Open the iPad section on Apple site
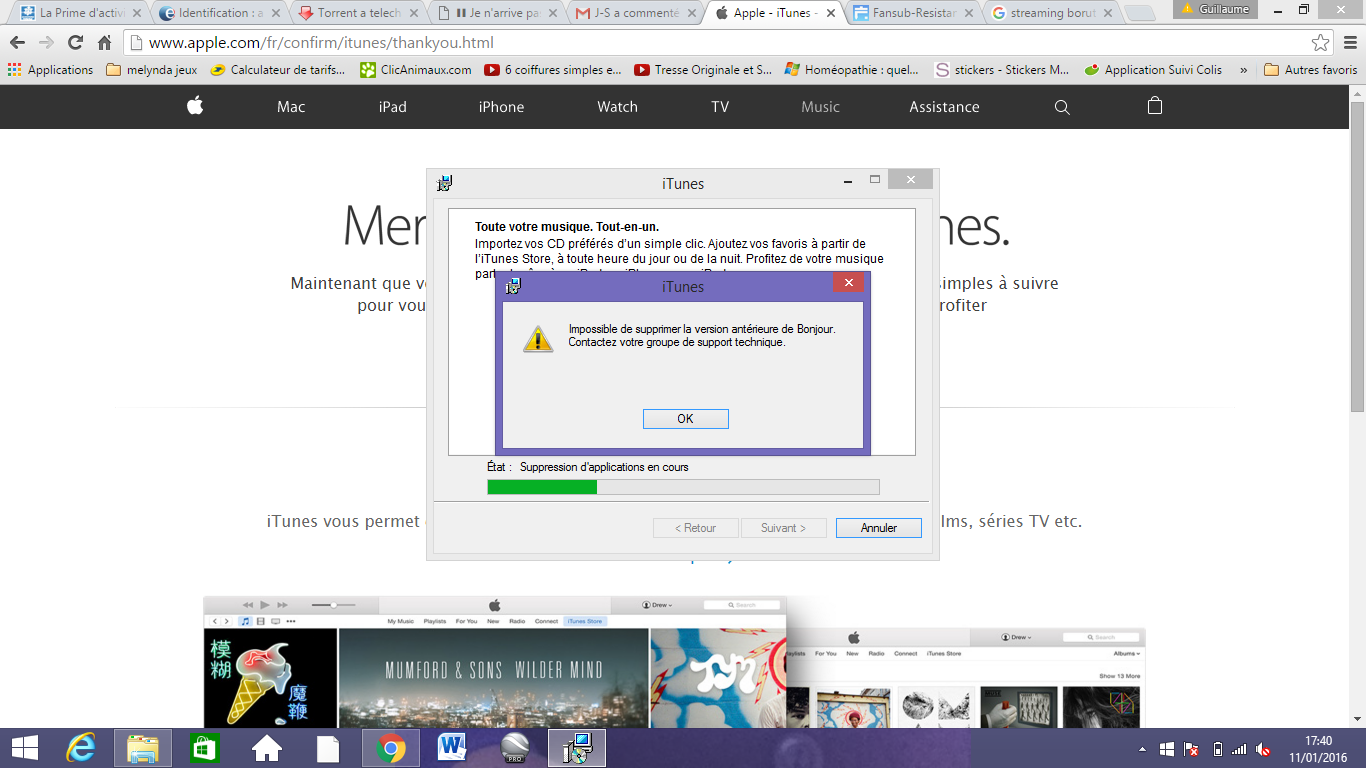This screenshot has width=1366, height=768. [x=392, y=107]
